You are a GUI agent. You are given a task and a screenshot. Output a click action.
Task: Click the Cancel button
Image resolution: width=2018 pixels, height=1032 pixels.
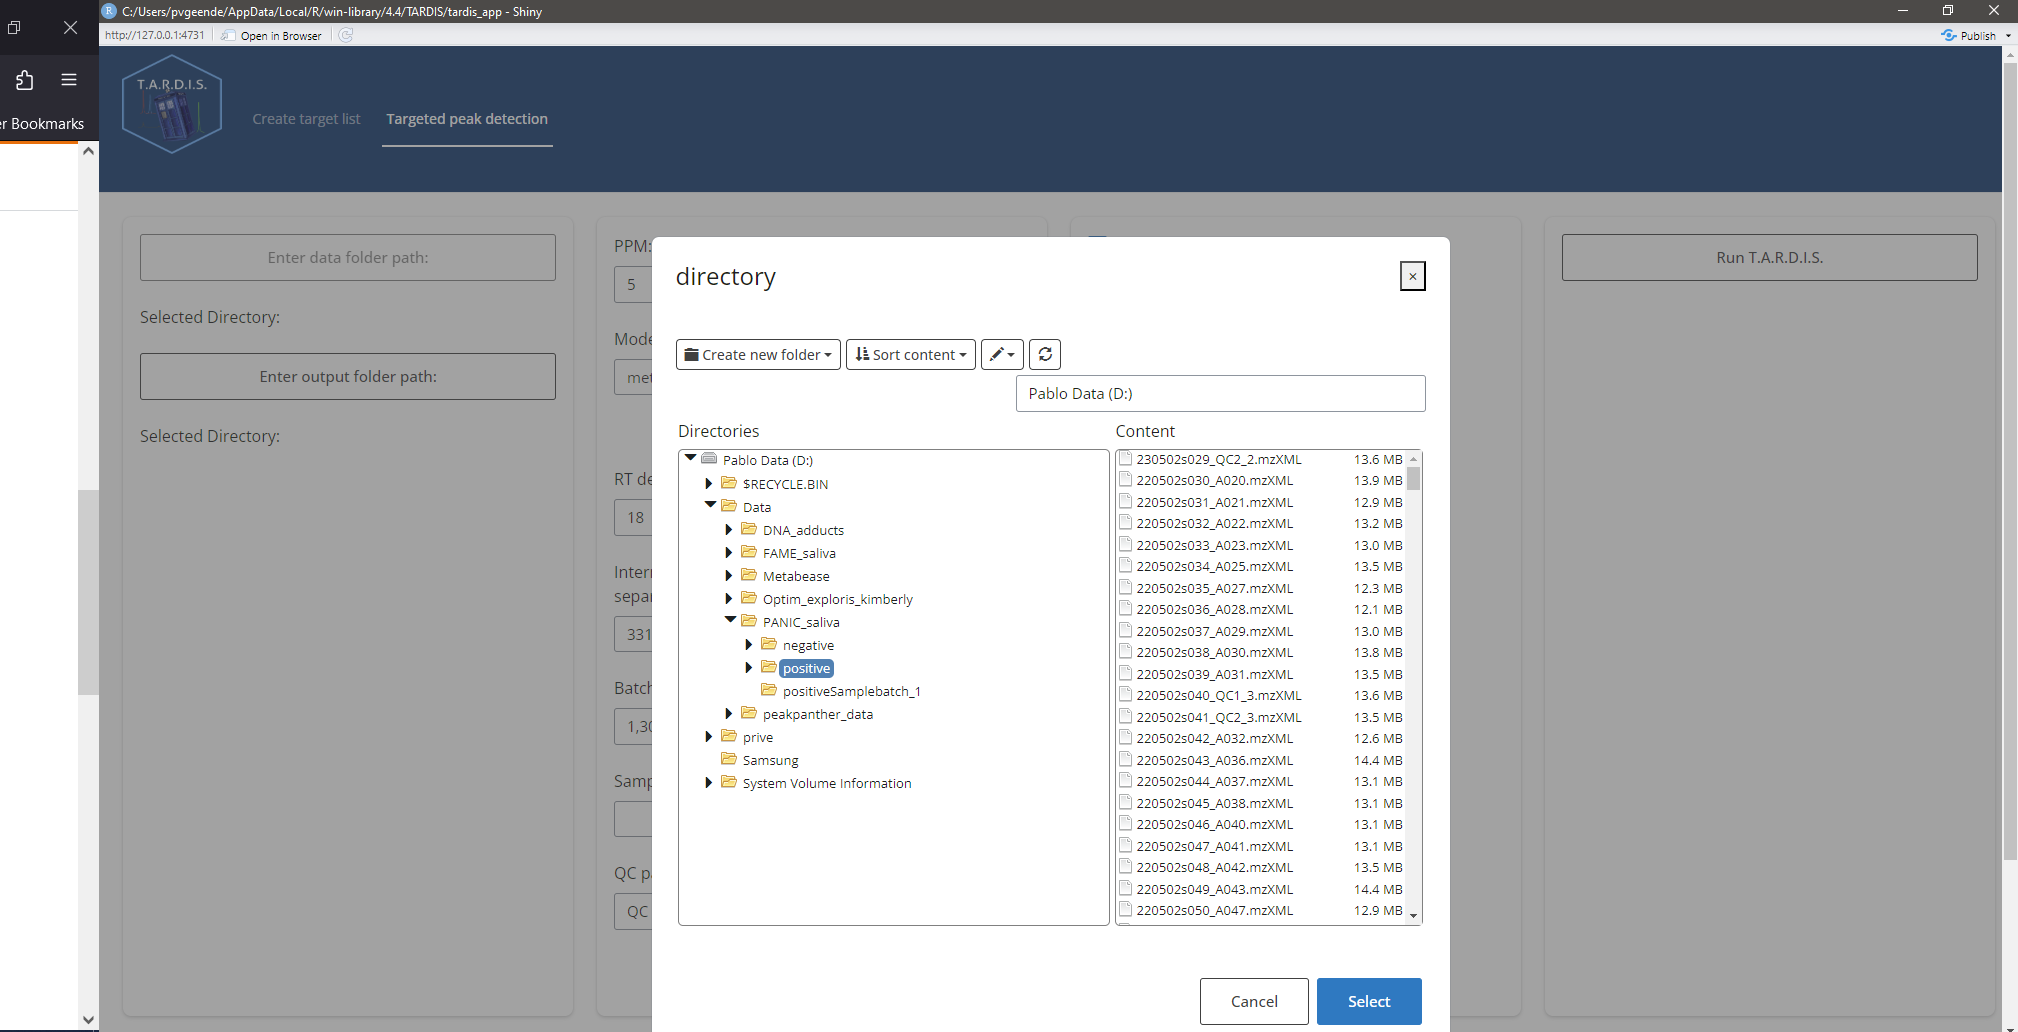pos(1254,1001)
